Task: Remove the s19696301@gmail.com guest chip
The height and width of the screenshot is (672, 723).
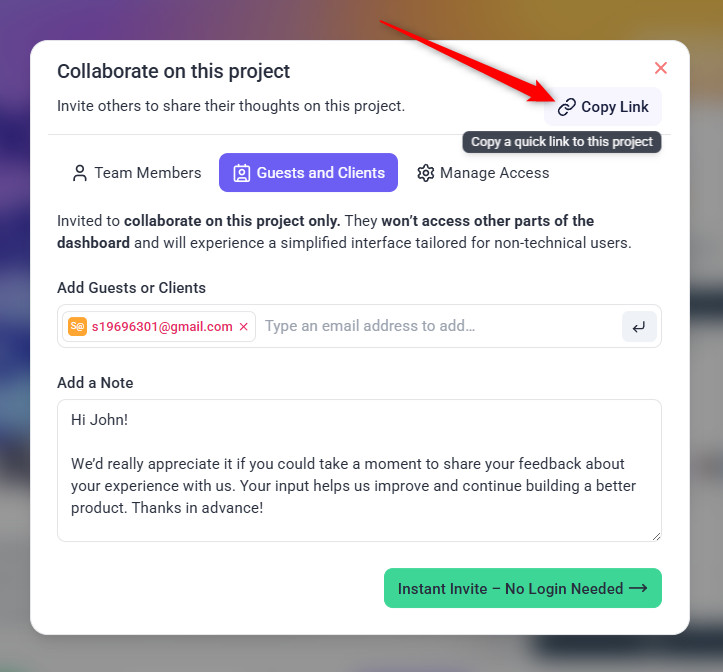Action: (243, 327)
